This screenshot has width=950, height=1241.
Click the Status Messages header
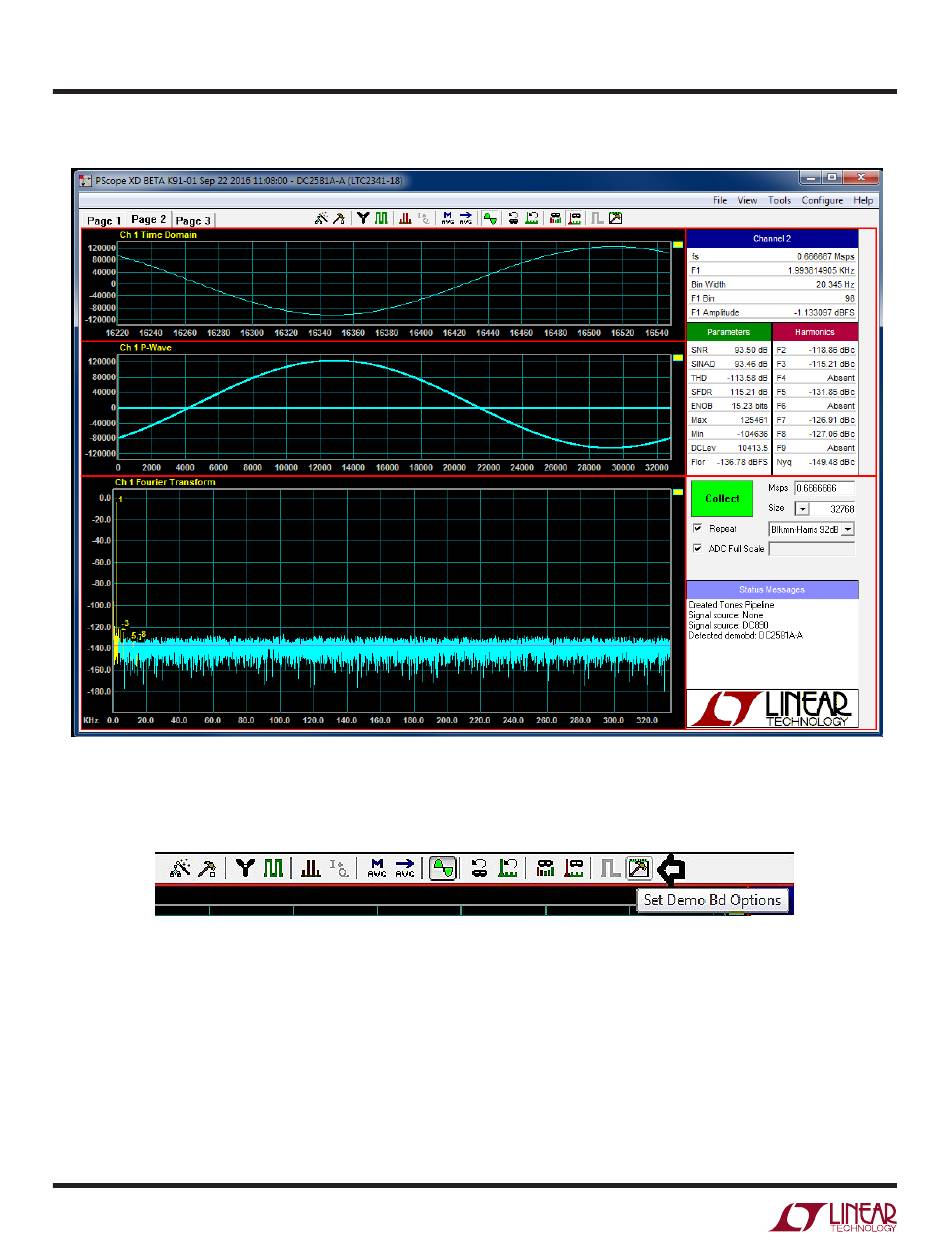click(772, 589)
